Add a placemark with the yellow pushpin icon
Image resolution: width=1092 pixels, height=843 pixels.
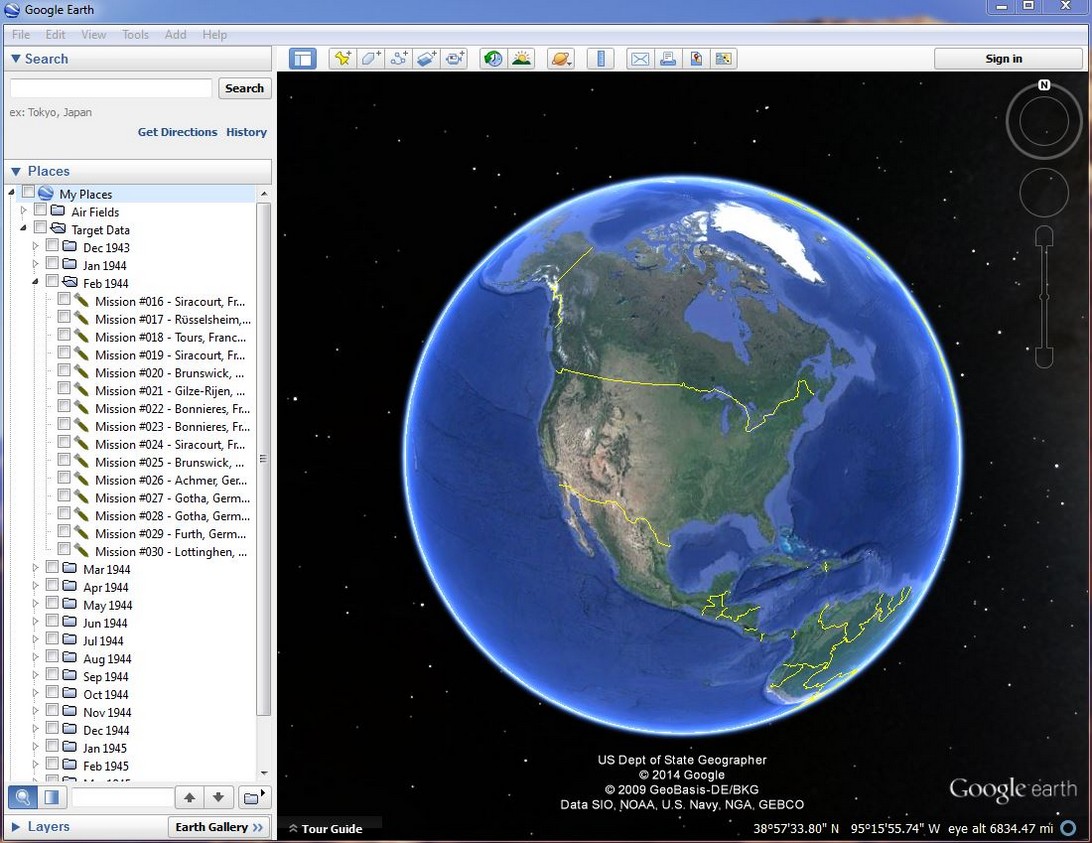coord(343,59)
